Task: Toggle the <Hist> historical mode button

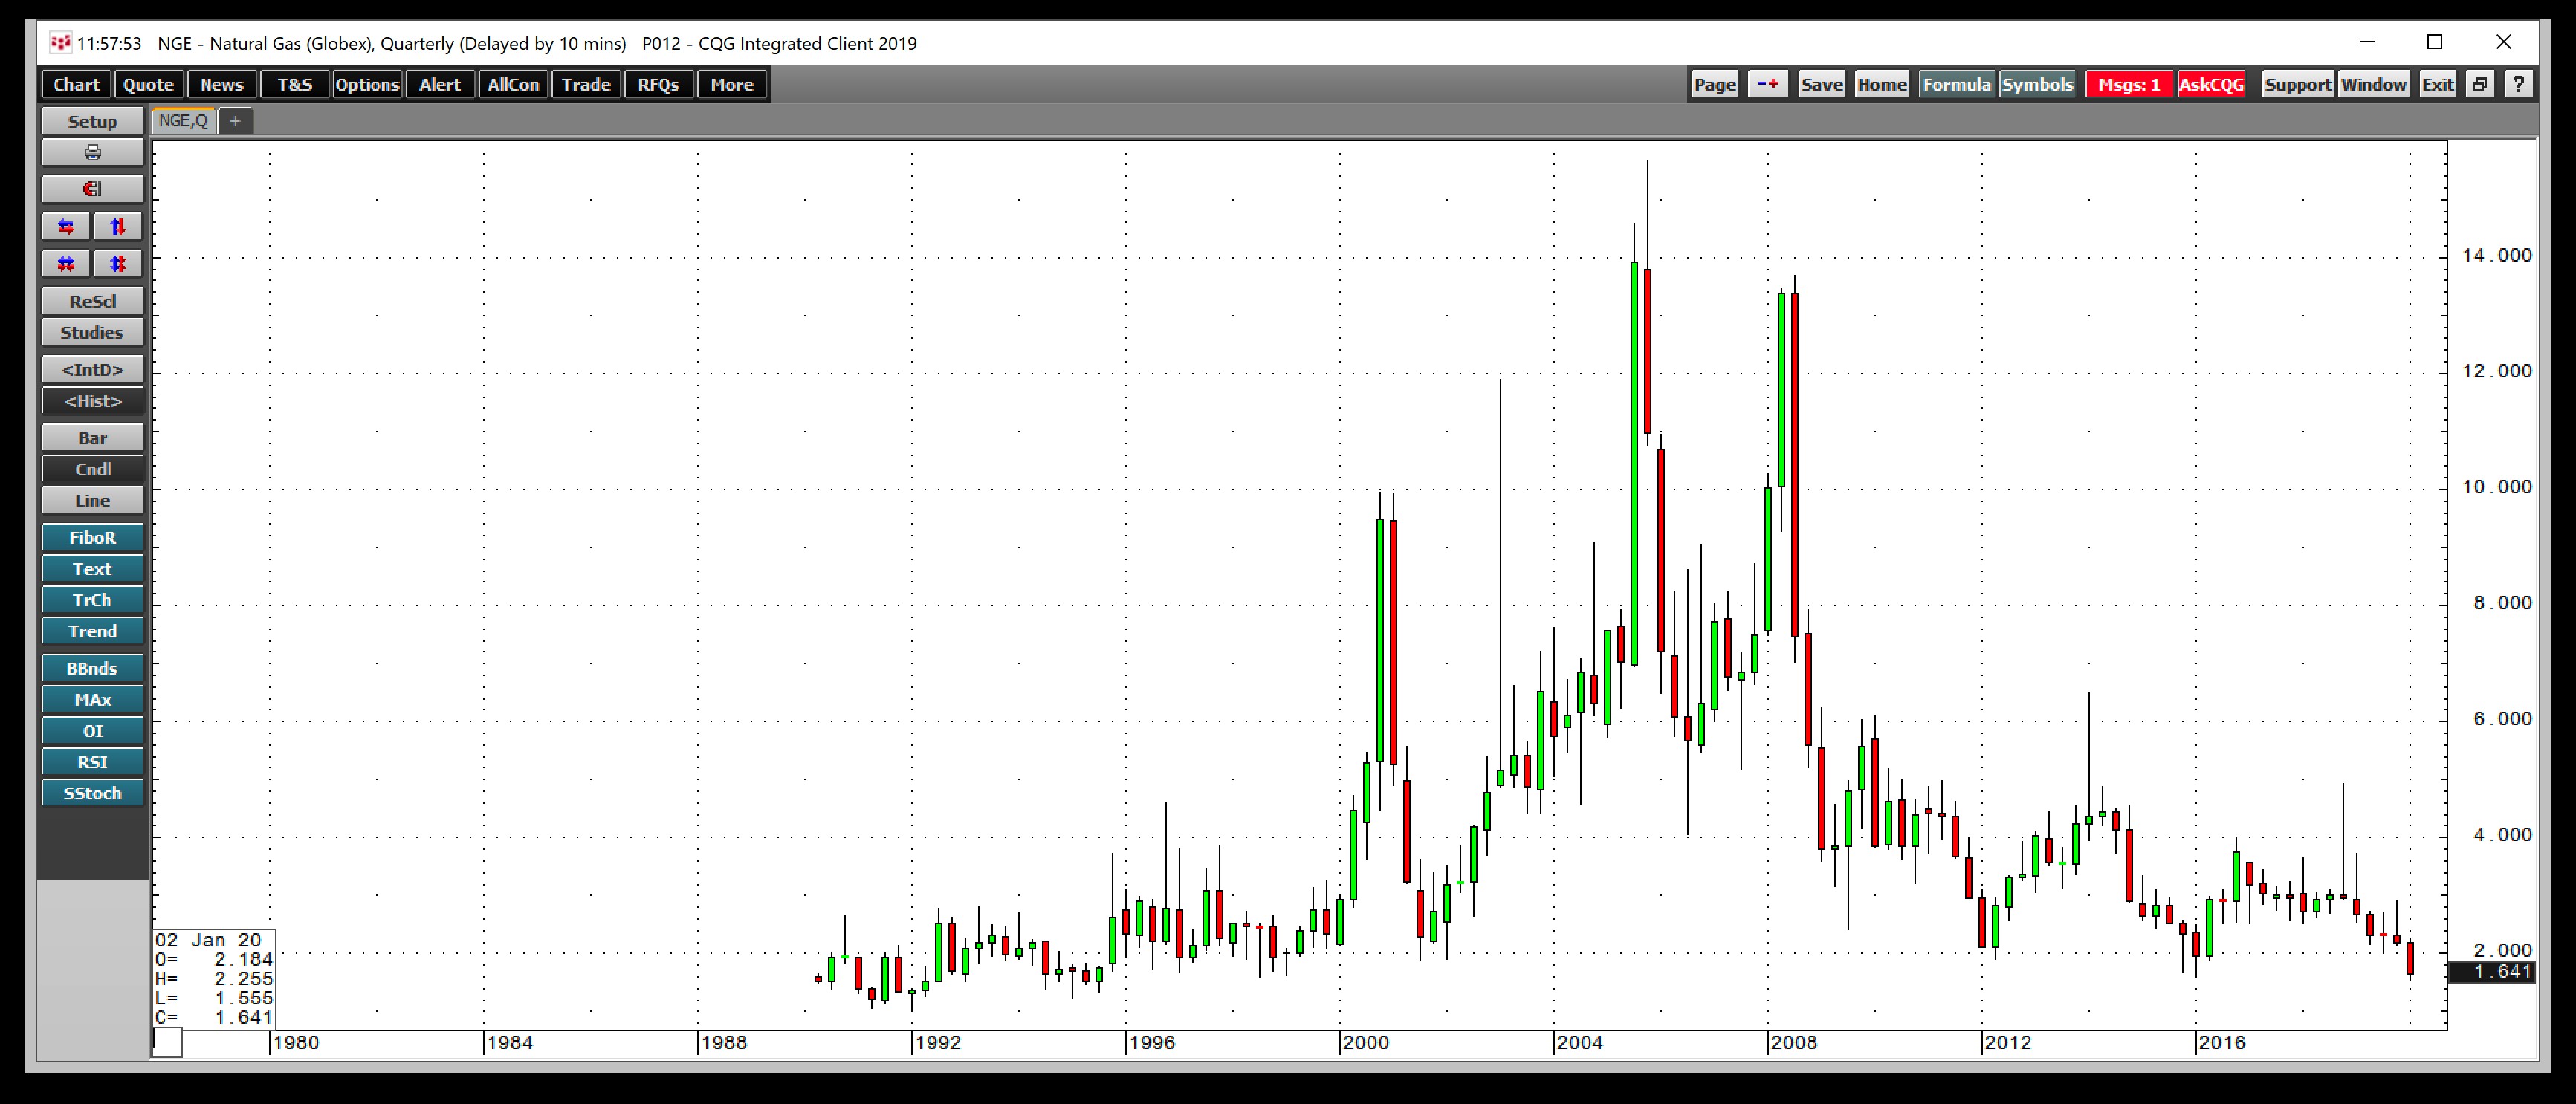Action: 92,401
